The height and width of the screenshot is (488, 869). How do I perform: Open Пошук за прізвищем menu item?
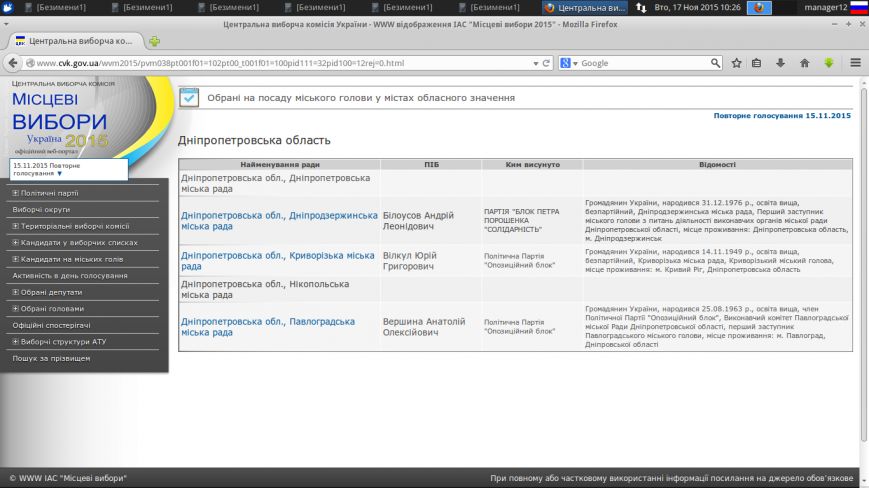pos(51,358)
